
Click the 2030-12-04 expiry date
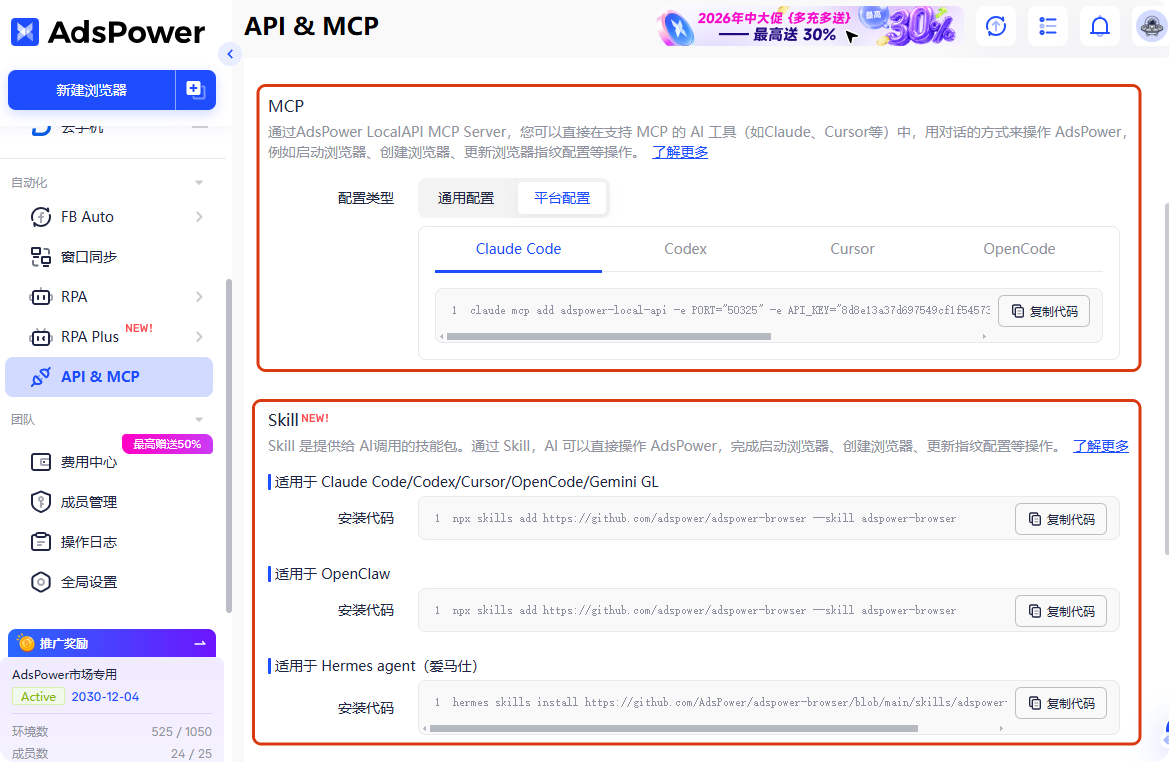click(105, 696)
